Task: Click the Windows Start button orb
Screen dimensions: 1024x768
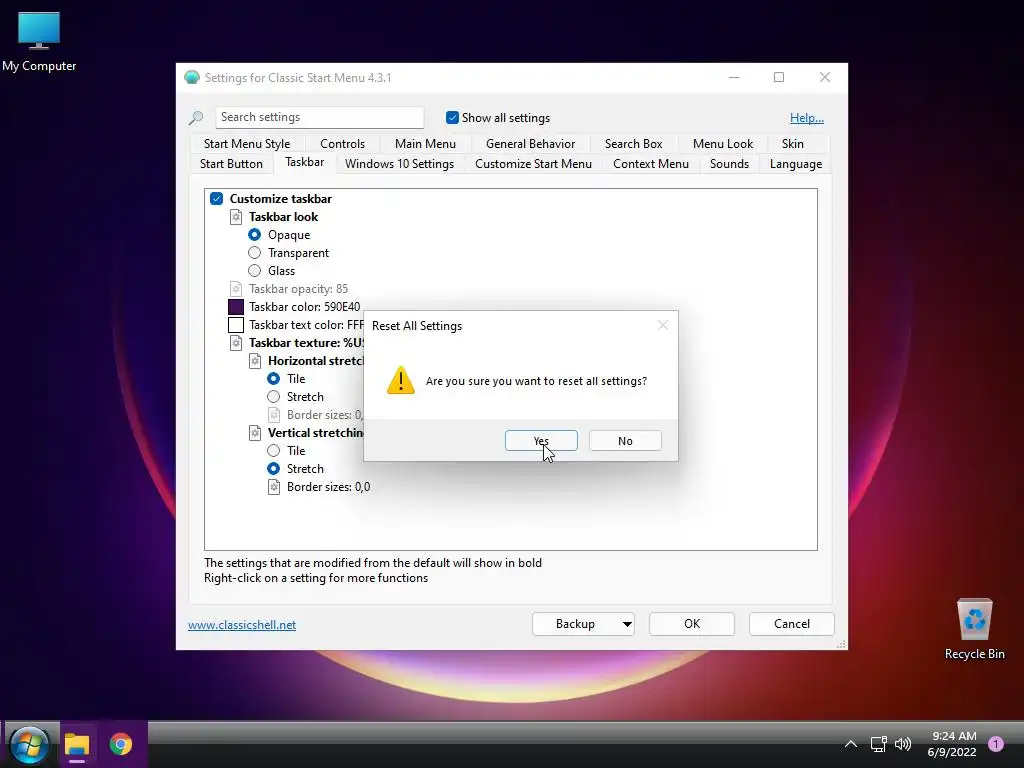Action: click(29, 744)
